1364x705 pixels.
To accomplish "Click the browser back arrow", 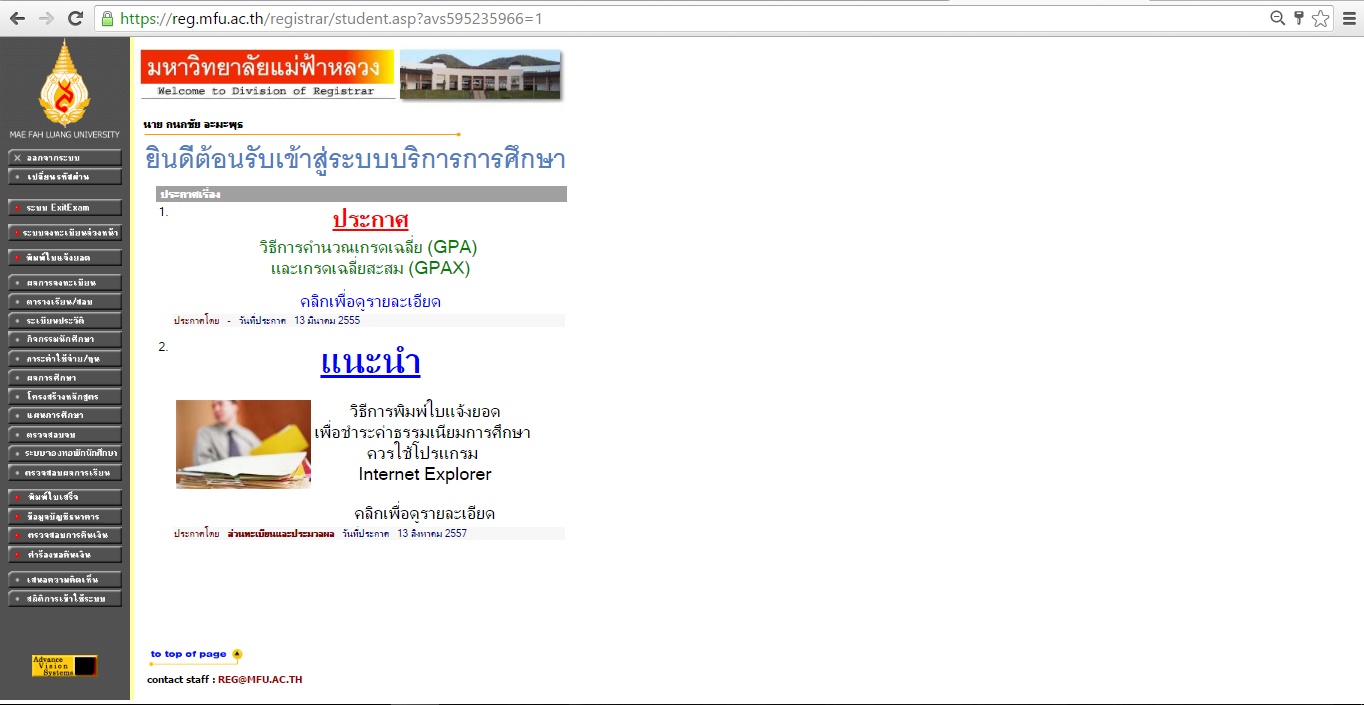I will pos(16,17).
